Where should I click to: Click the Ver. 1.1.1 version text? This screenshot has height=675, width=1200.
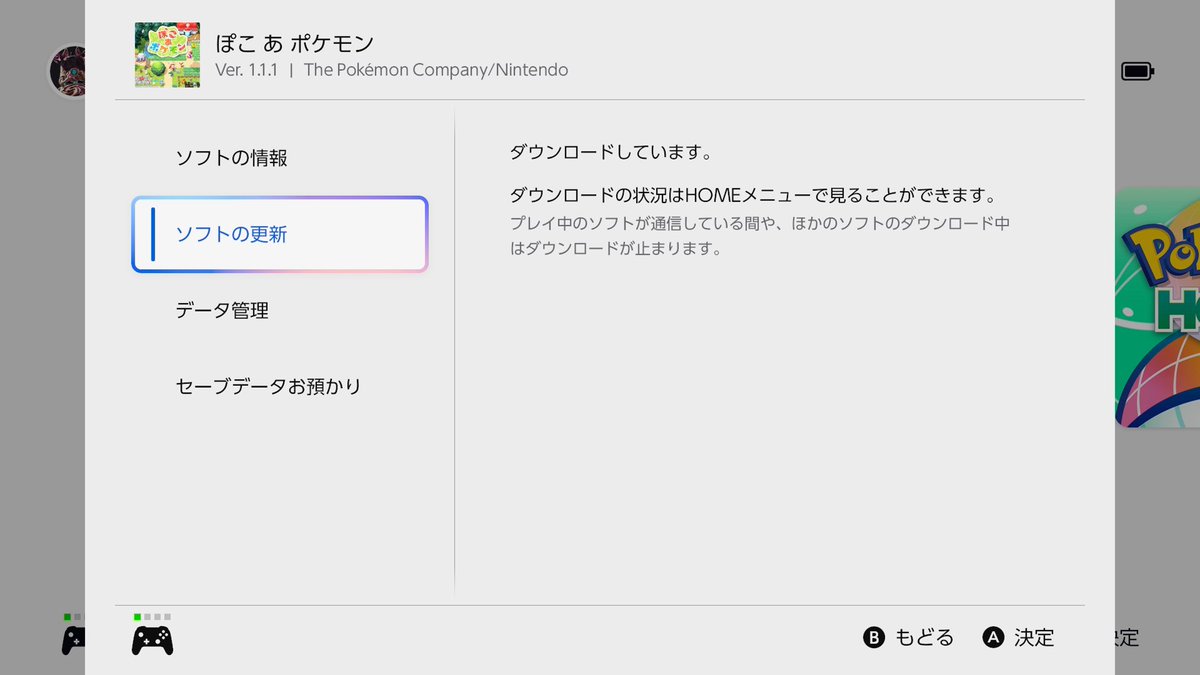(246, 71)
